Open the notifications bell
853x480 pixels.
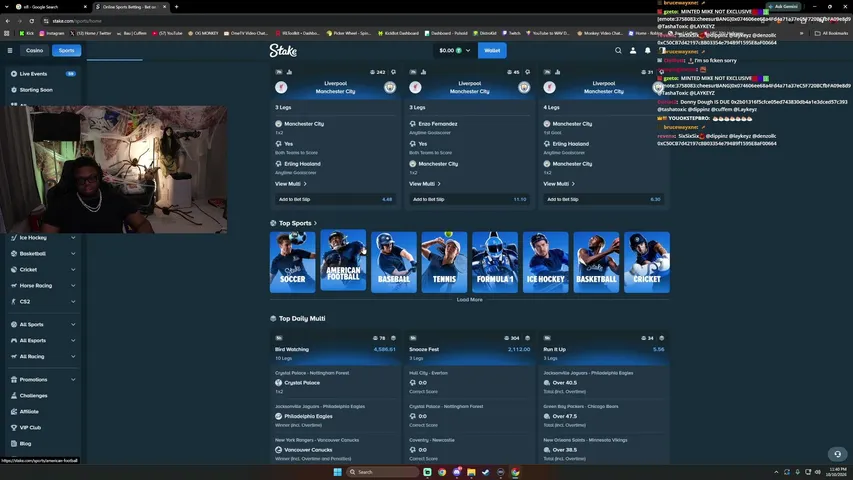coord(647,51)
